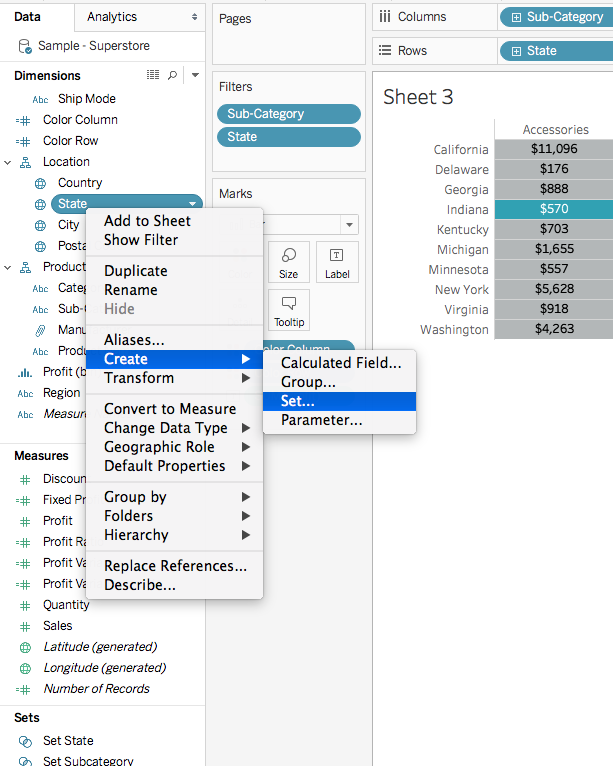Screen dimensions: 613x766
Task: Click the search magnifier icon in Dimensions
Action: (172, 75)
